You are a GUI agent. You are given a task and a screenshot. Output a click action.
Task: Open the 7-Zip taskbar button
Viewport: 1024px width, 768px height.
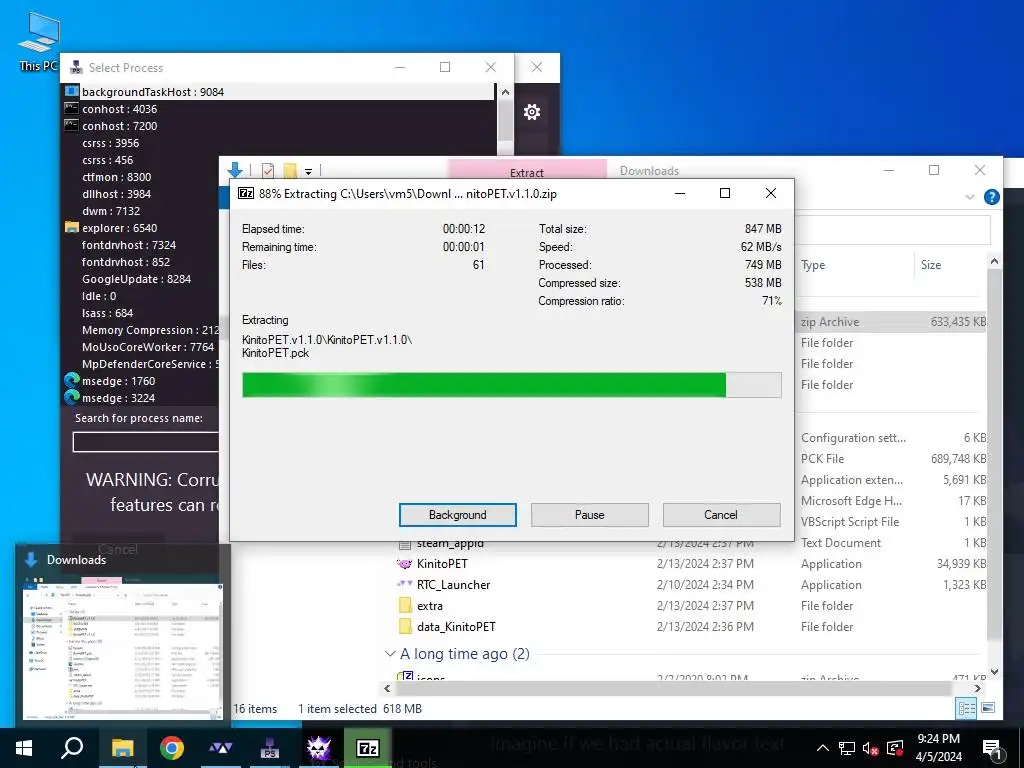point(368,748)
